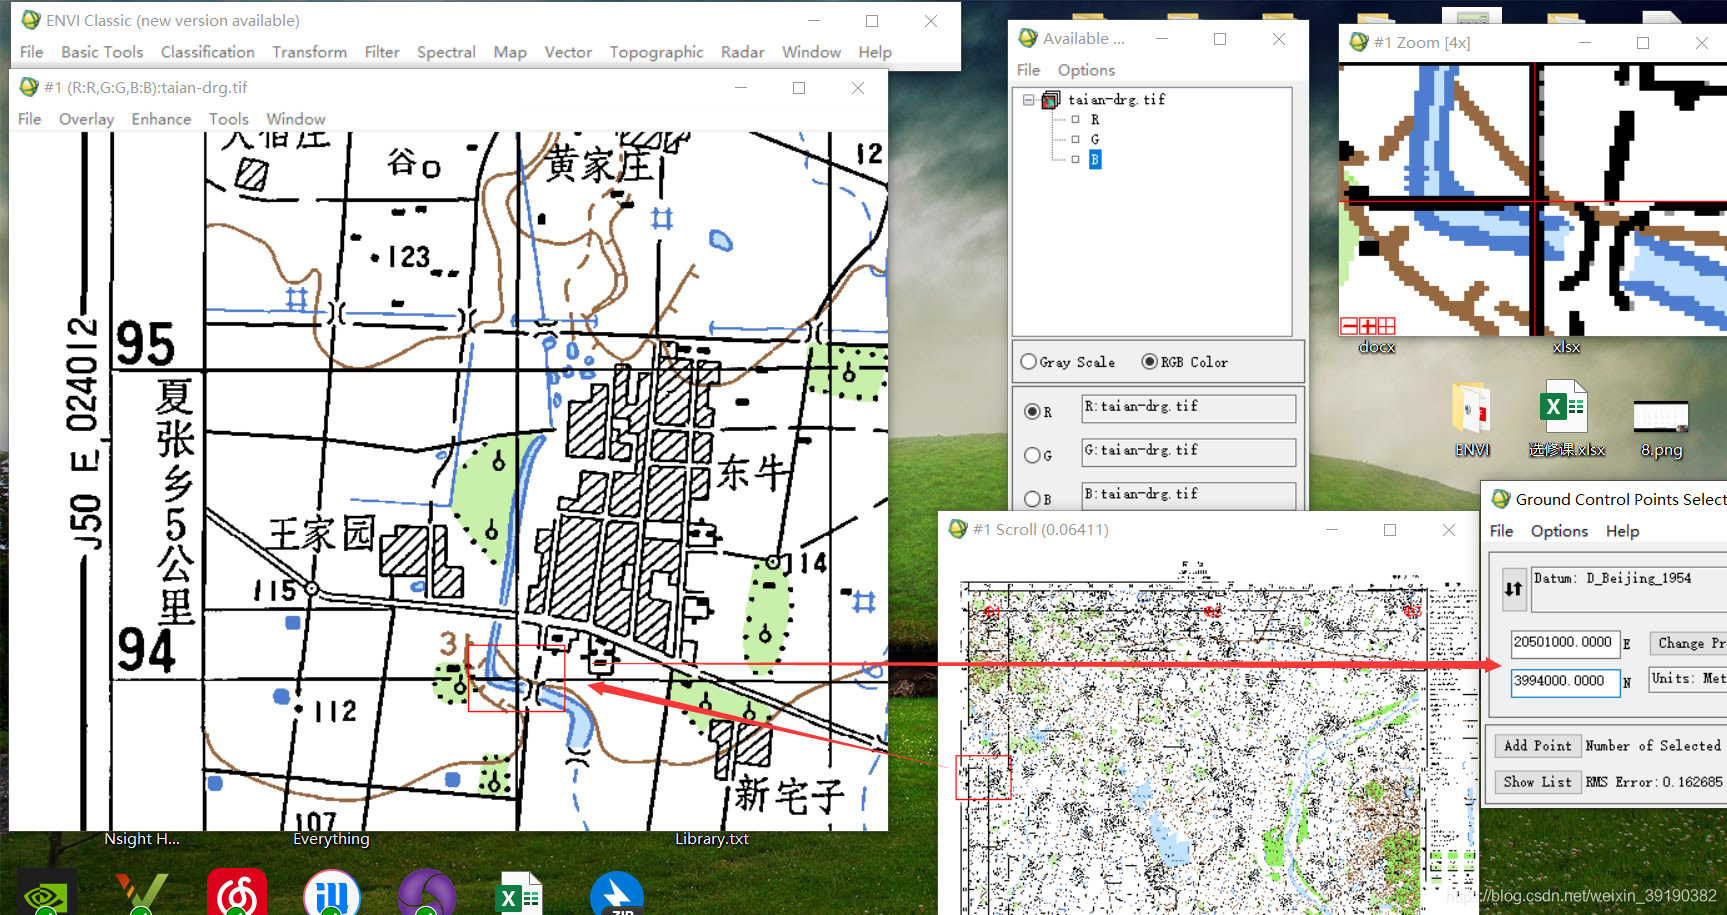Open the Units: Meters dropdown
Image resolution: width=1727 pixels, height=915 pixels.
pos(1688,678)
